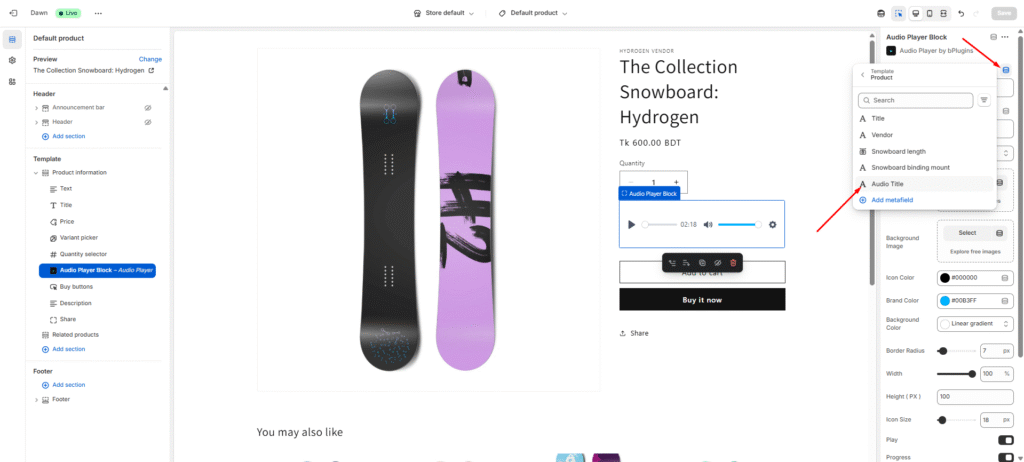
Task: Open the app embeds icon in sidebar
Action: pos(12,81)
